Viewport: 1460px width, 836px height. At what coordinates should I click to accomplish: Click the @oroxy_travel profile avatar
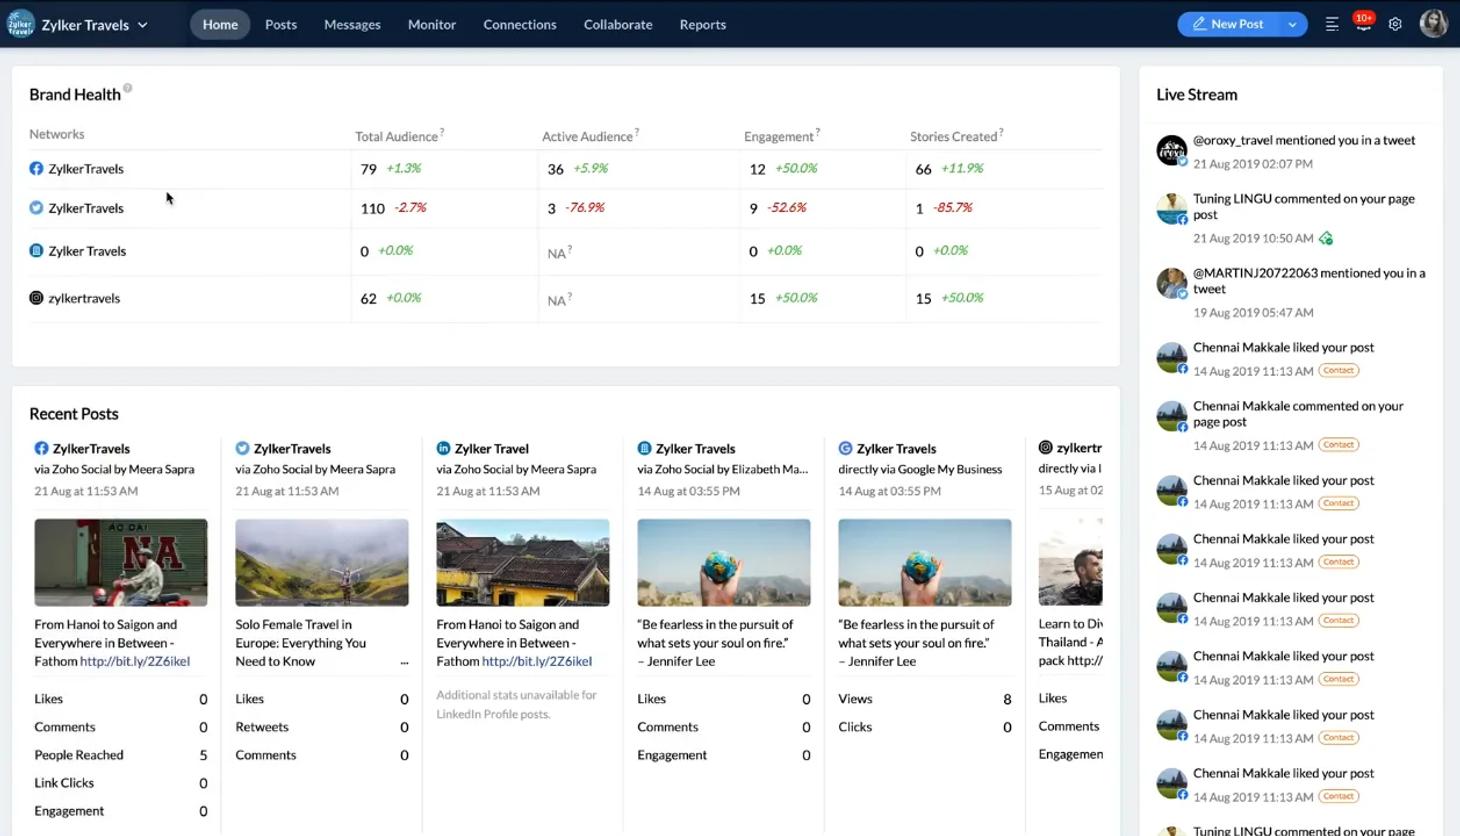1171,150
